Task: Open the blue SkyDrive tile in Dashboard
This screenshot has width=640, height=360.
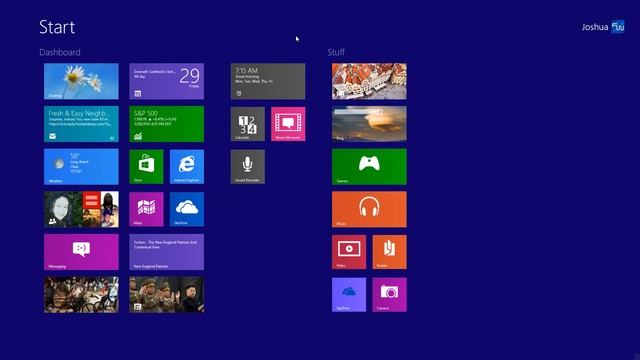Action: pyautogui.click(x=187, y=209)
